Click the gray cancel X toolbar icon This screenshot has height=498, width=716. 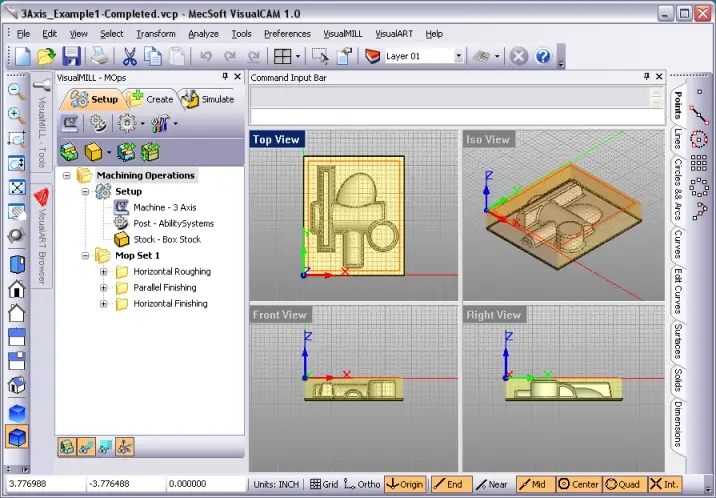pyautogui.click(x=518, y=57)
